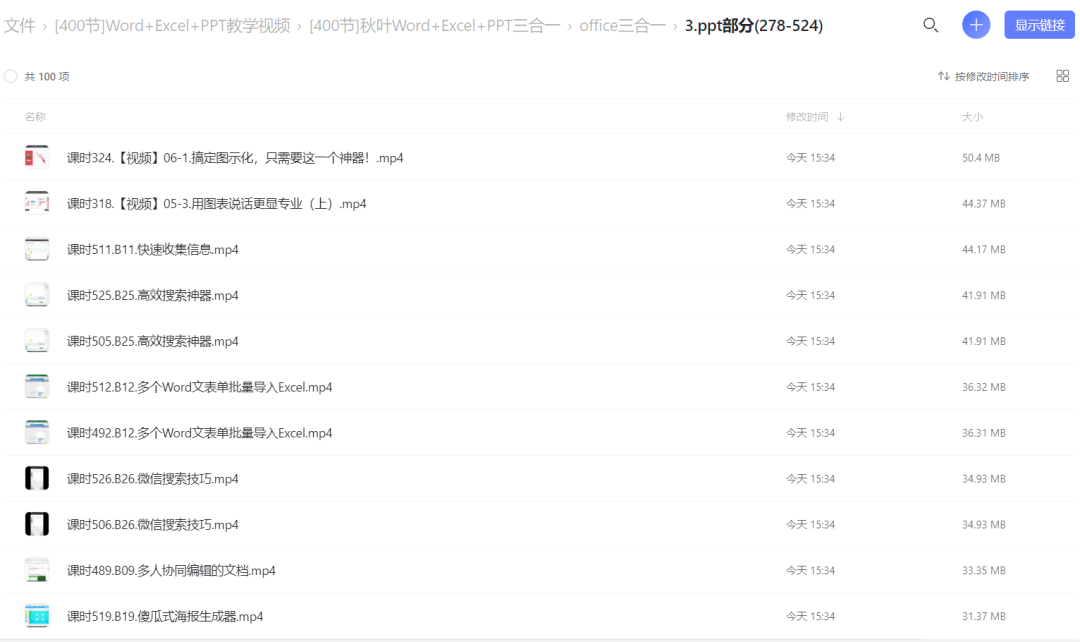The width and height of the screenshot is (1080, 642).
Task: Click file icon for 课时512 Word文表单批量导入Excel
Action: click(x=37, y=386)
